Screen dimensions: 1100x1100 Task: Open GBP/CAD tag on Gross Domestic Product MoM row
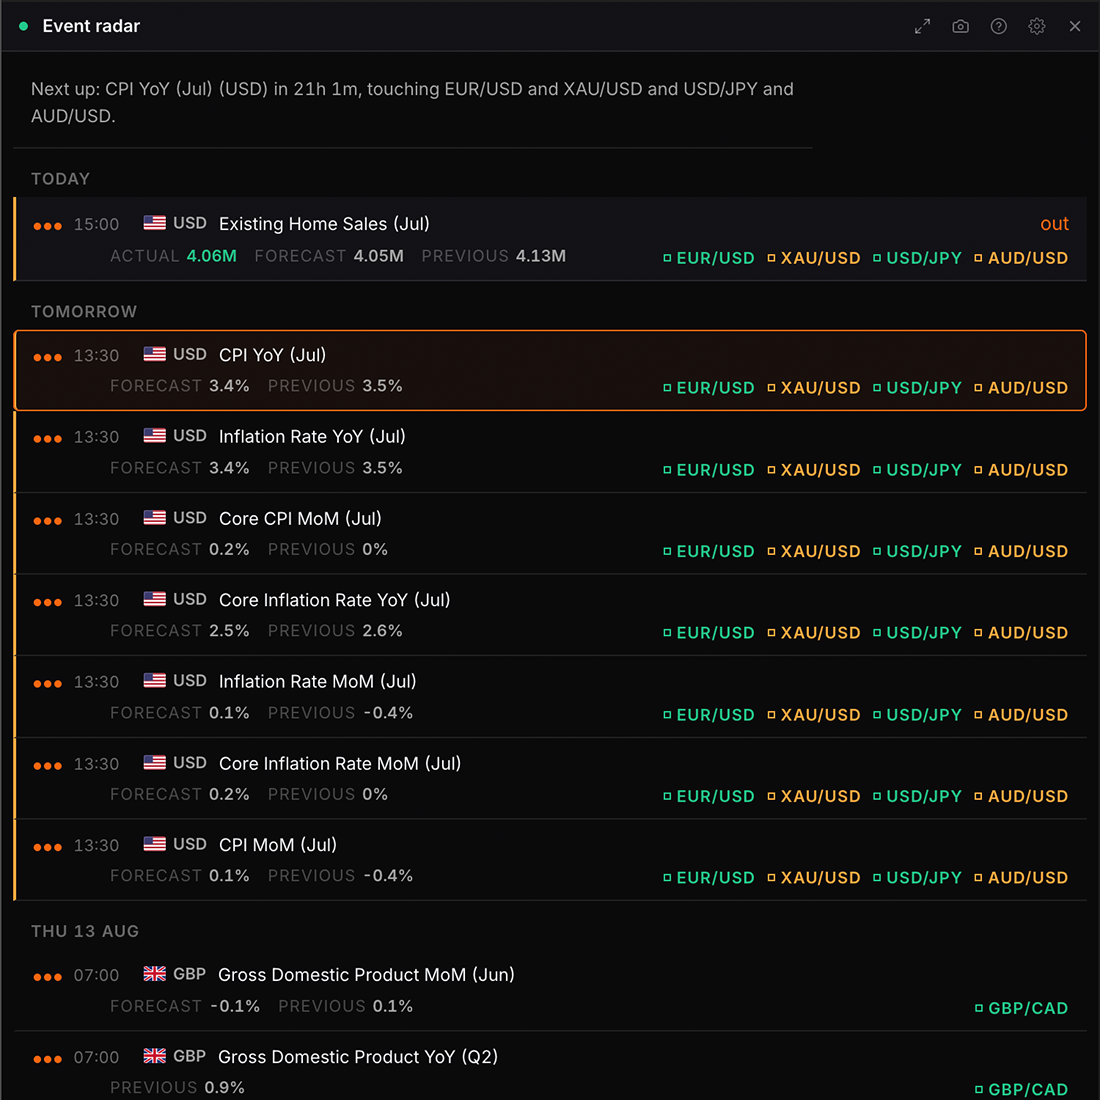click(1021, 1008)
